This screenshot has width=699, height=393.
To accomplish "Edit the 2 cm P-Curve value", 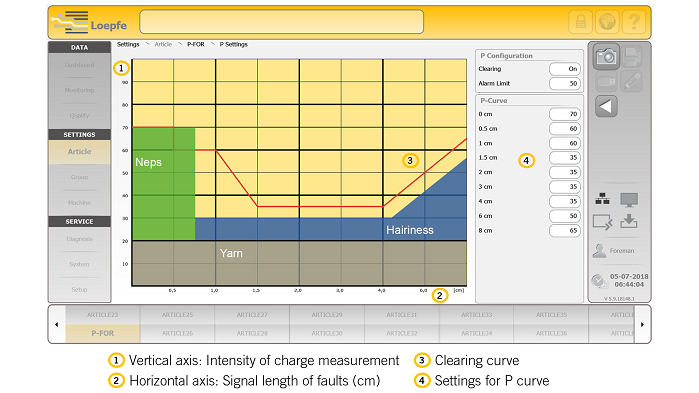I will (565, 172).
